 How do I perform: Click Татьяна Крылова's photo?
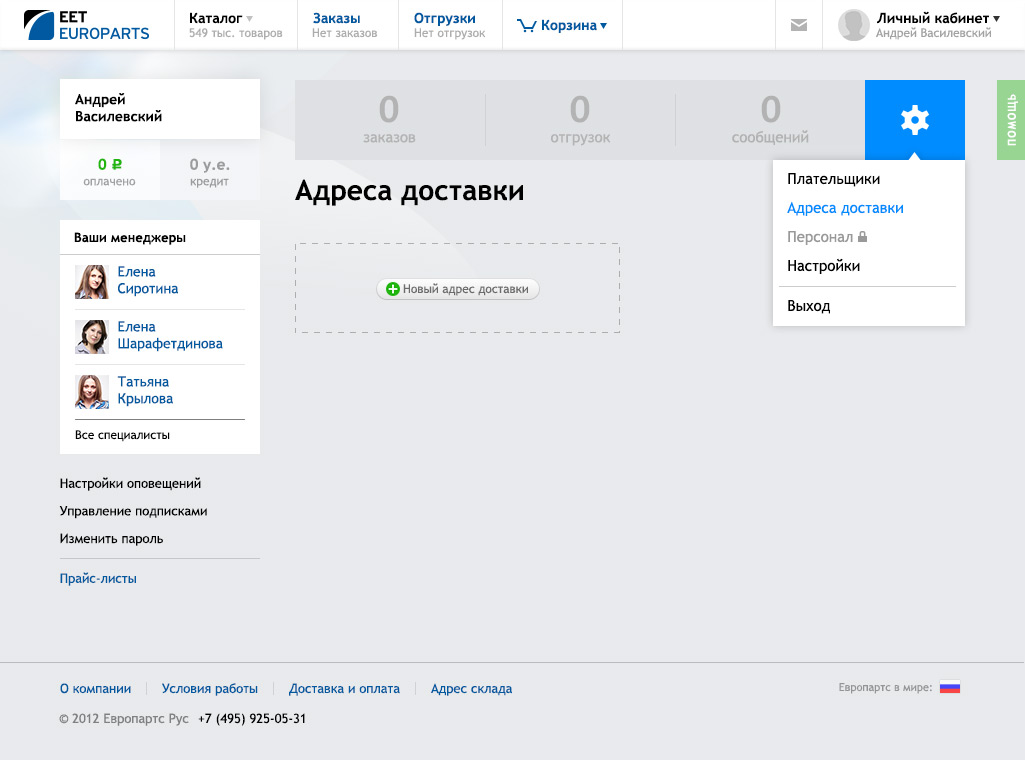[92, 391]
